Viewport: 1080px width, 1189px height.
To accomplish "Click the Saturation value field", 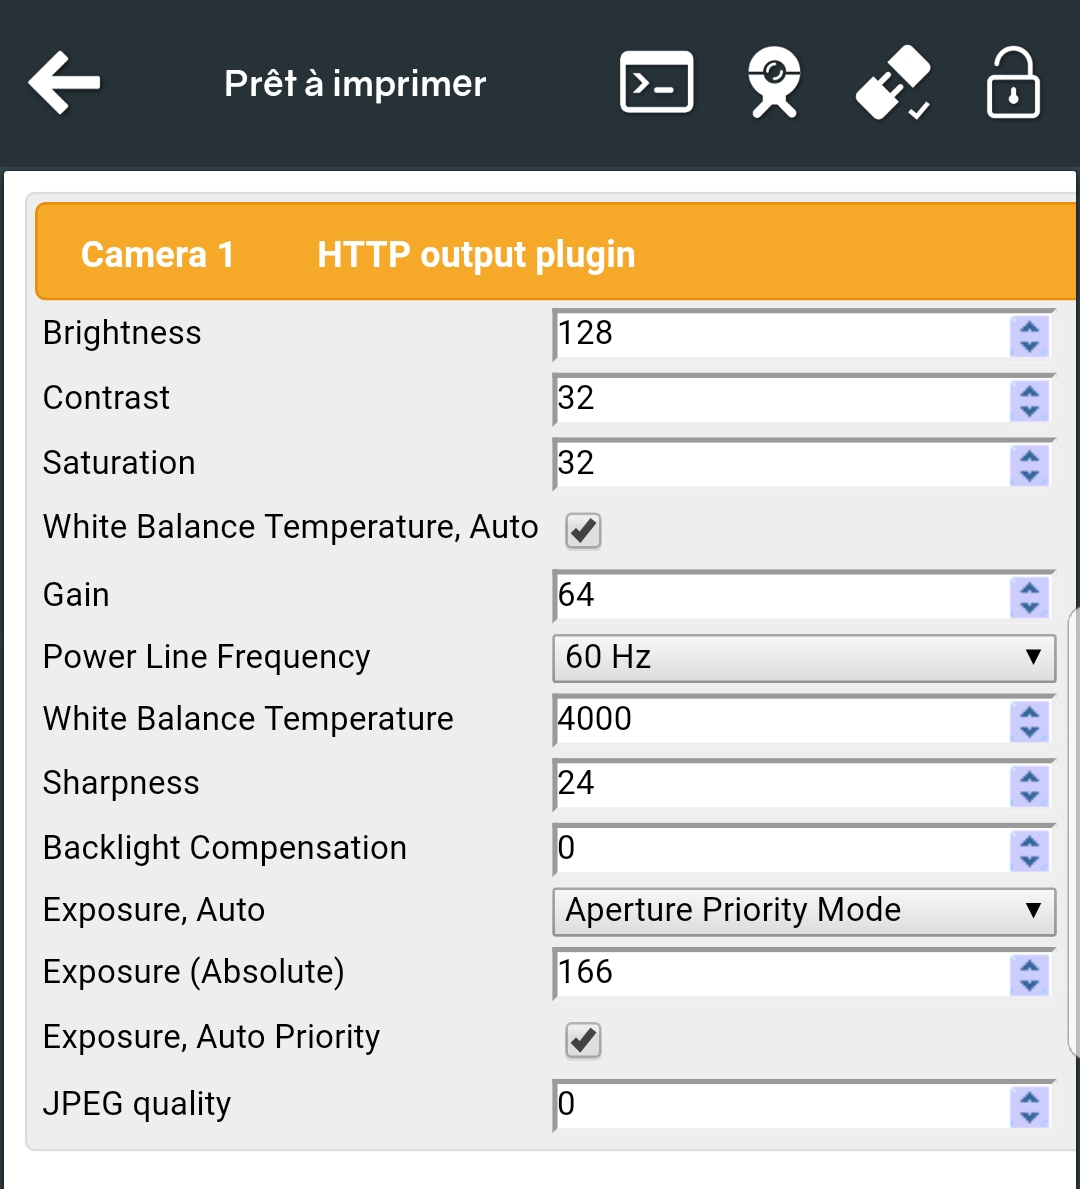I will click(780, 464).
